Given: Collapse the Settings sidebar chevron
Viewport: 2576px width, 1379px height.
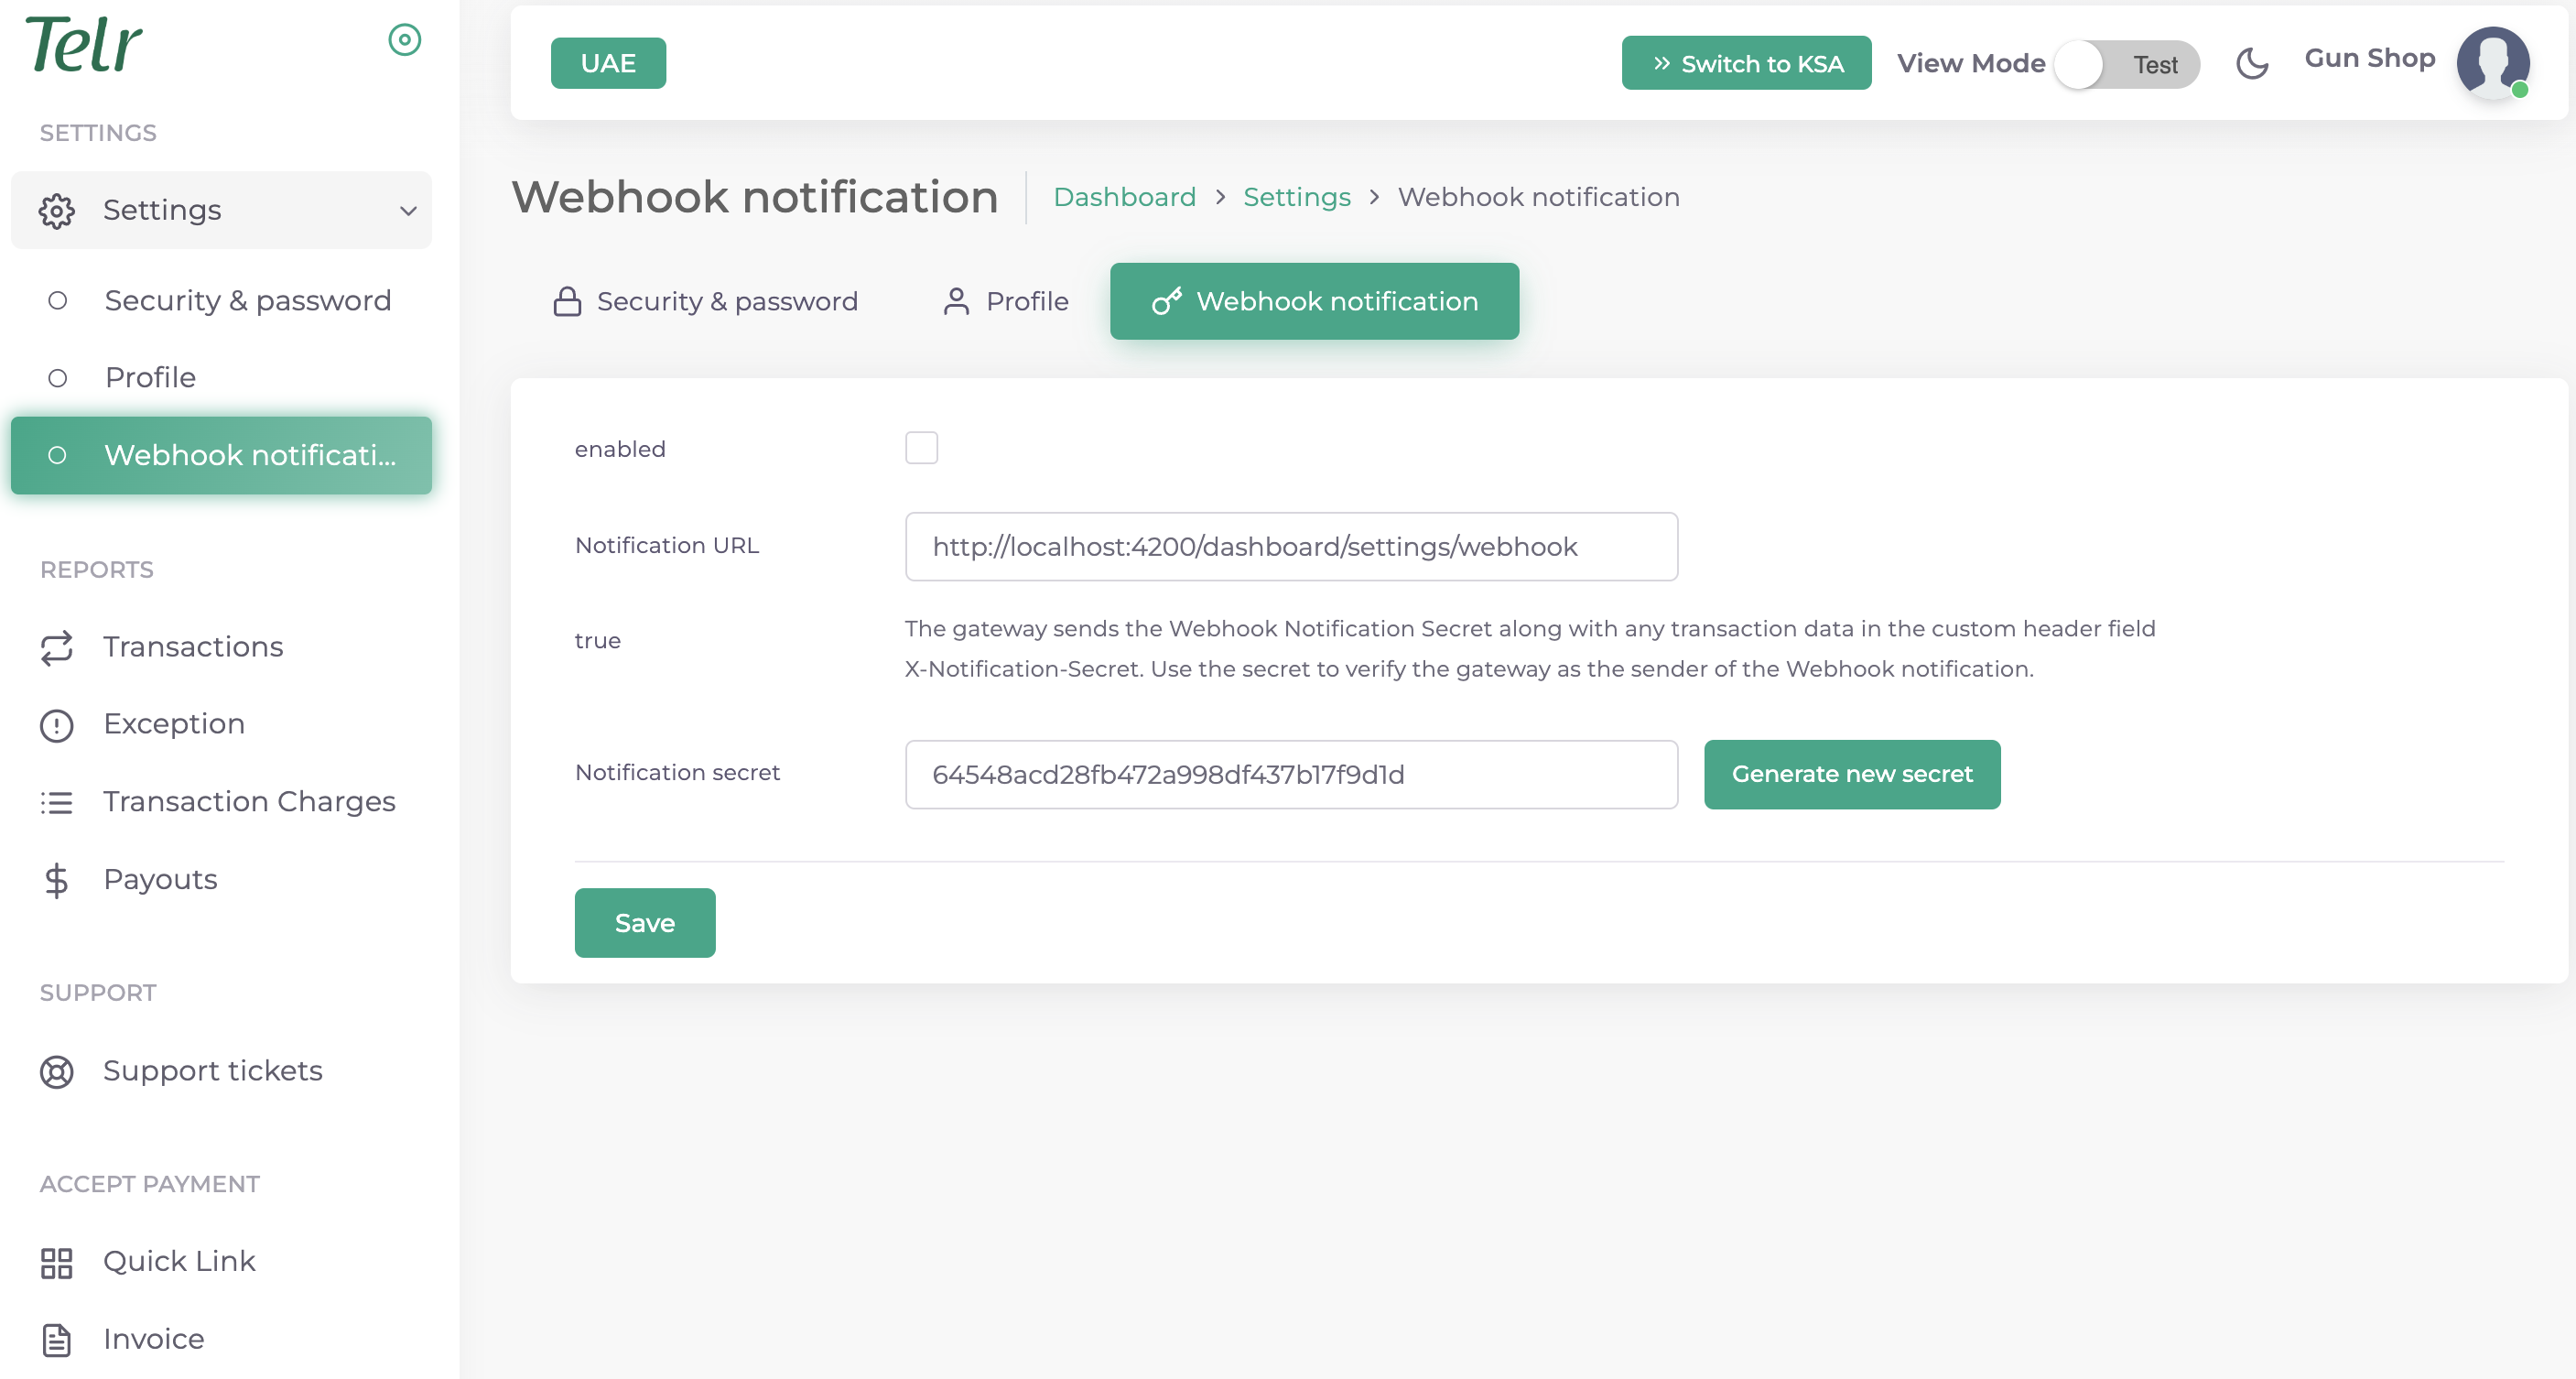Looking at the screenshot, I should [x=408, y=211].
